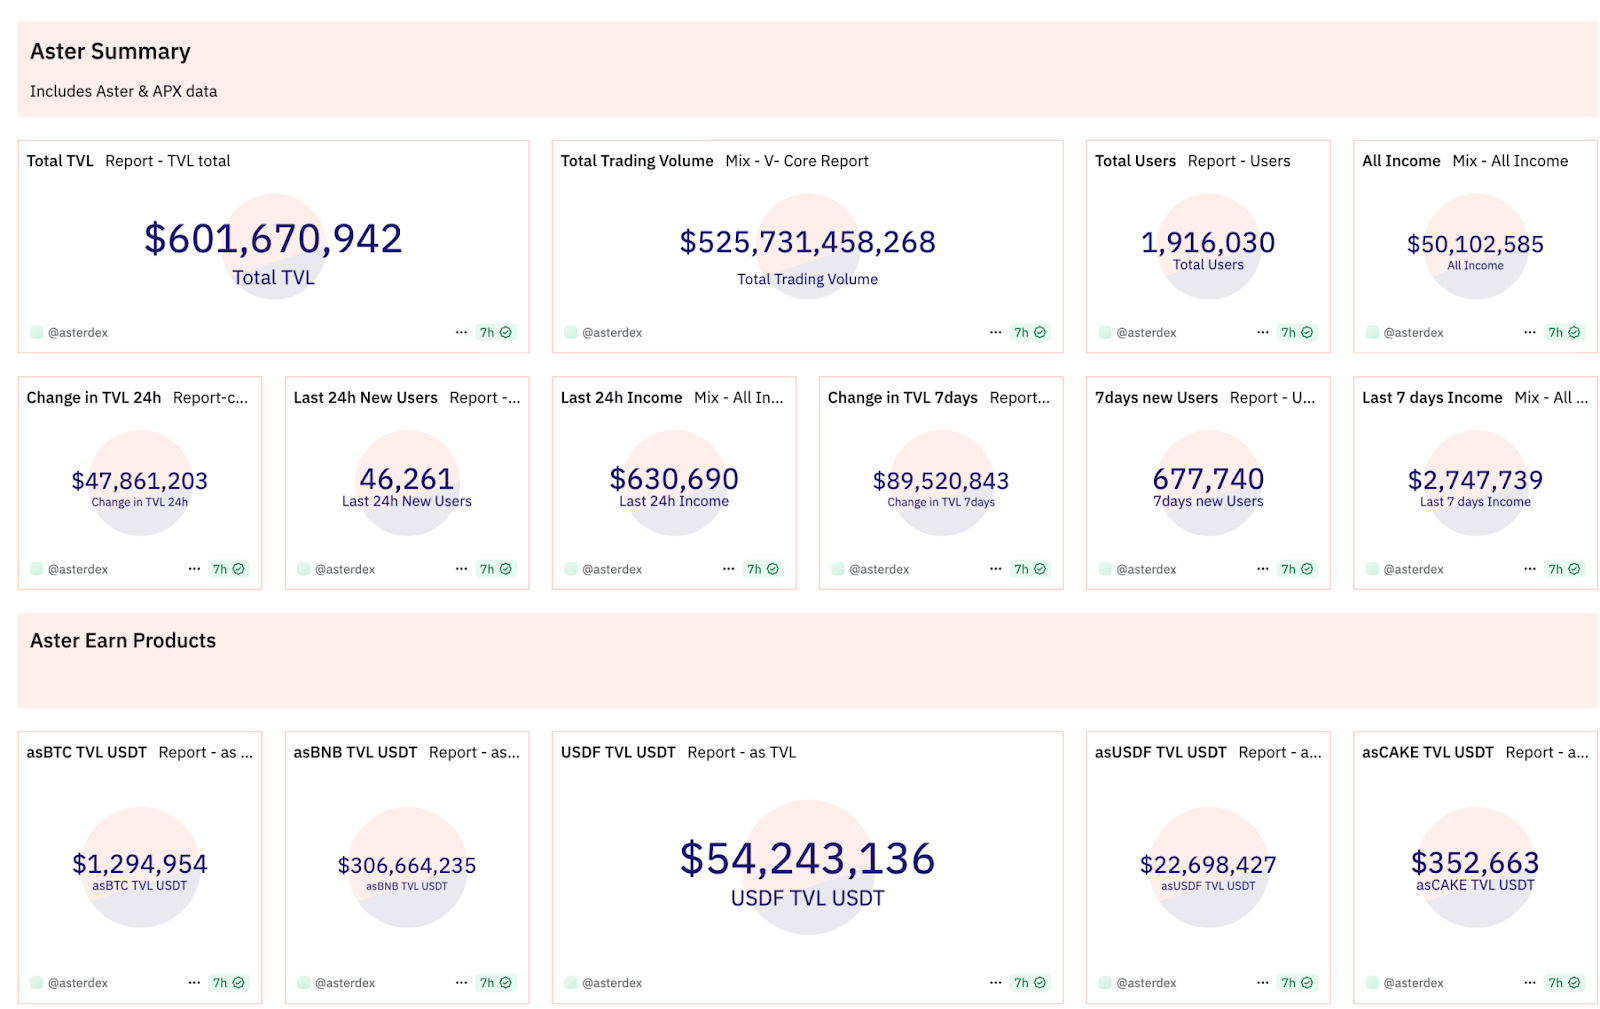The height and width of the screenshot is (1009, 1600).
Task: Expand the three-dot menu on 7days new Users card
Action: [1263, 569]
